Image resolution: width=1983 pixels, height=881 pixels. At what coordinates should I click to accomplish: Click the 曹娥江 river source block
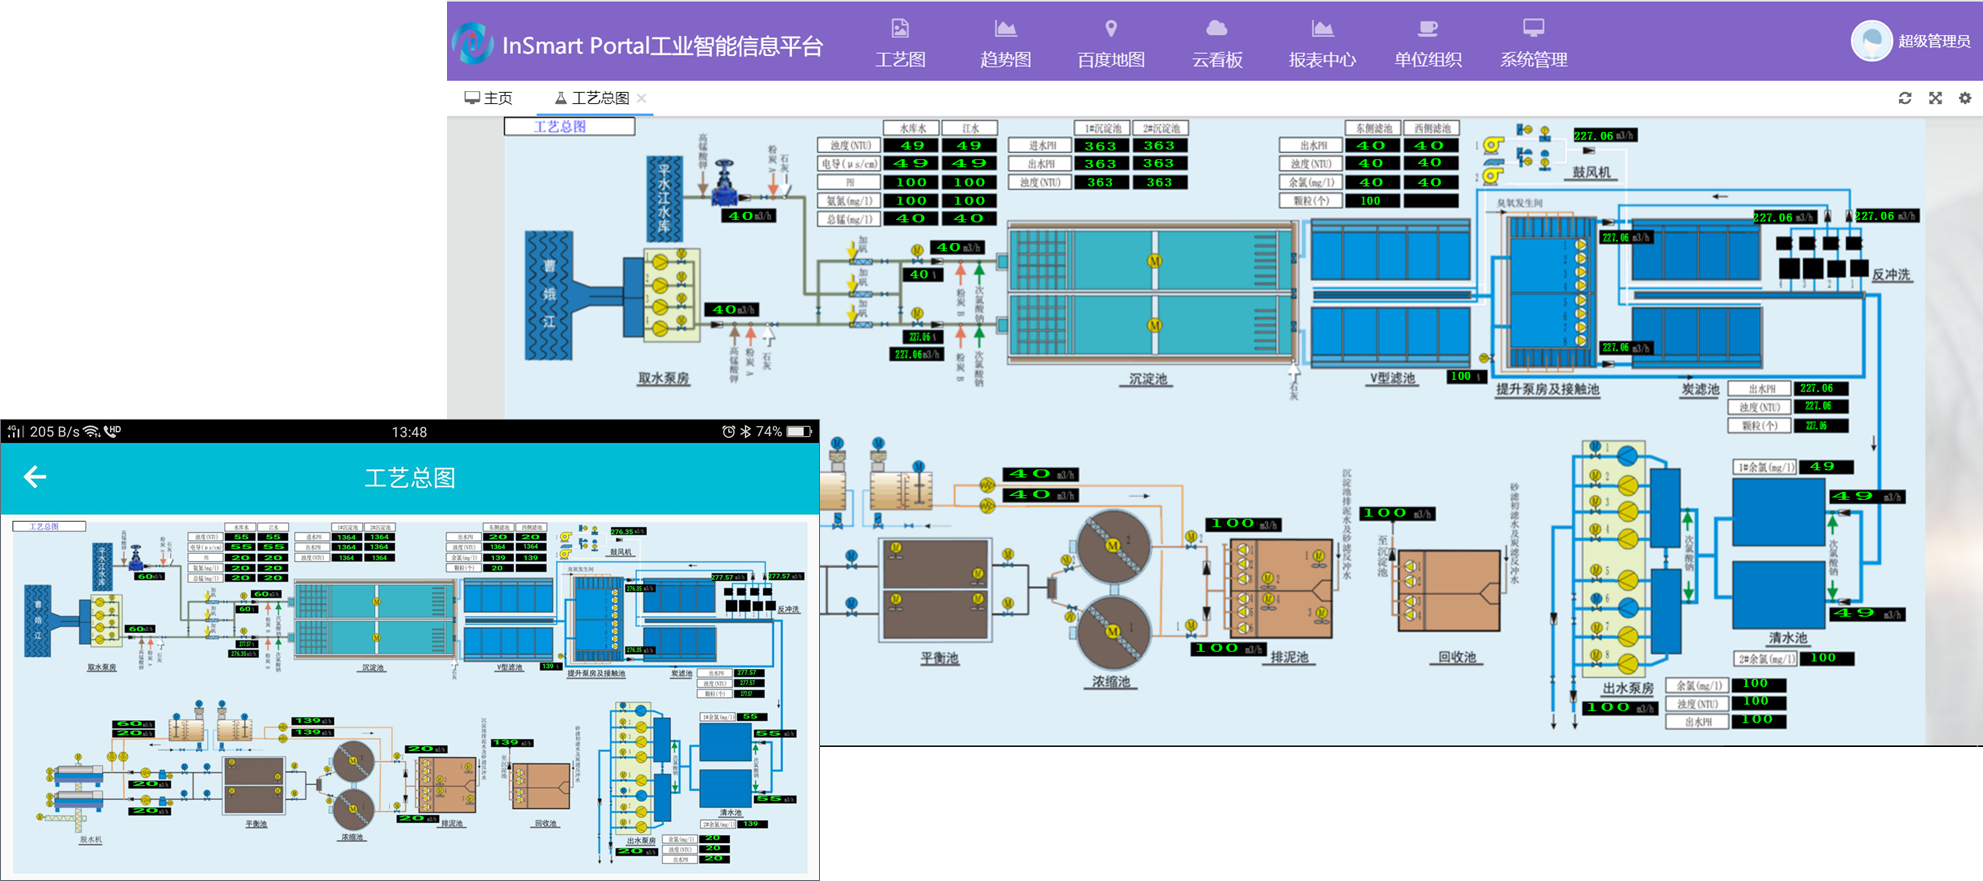point(549,295)
